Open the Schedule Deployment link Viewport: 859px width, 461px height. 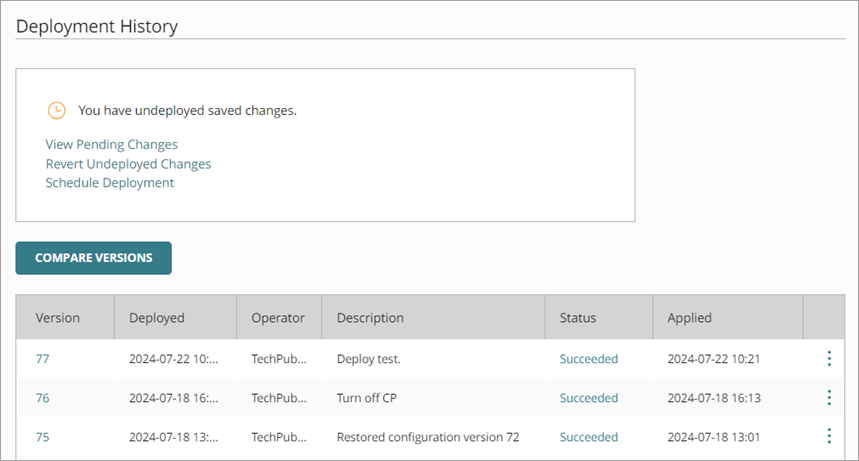coord(110,183)
